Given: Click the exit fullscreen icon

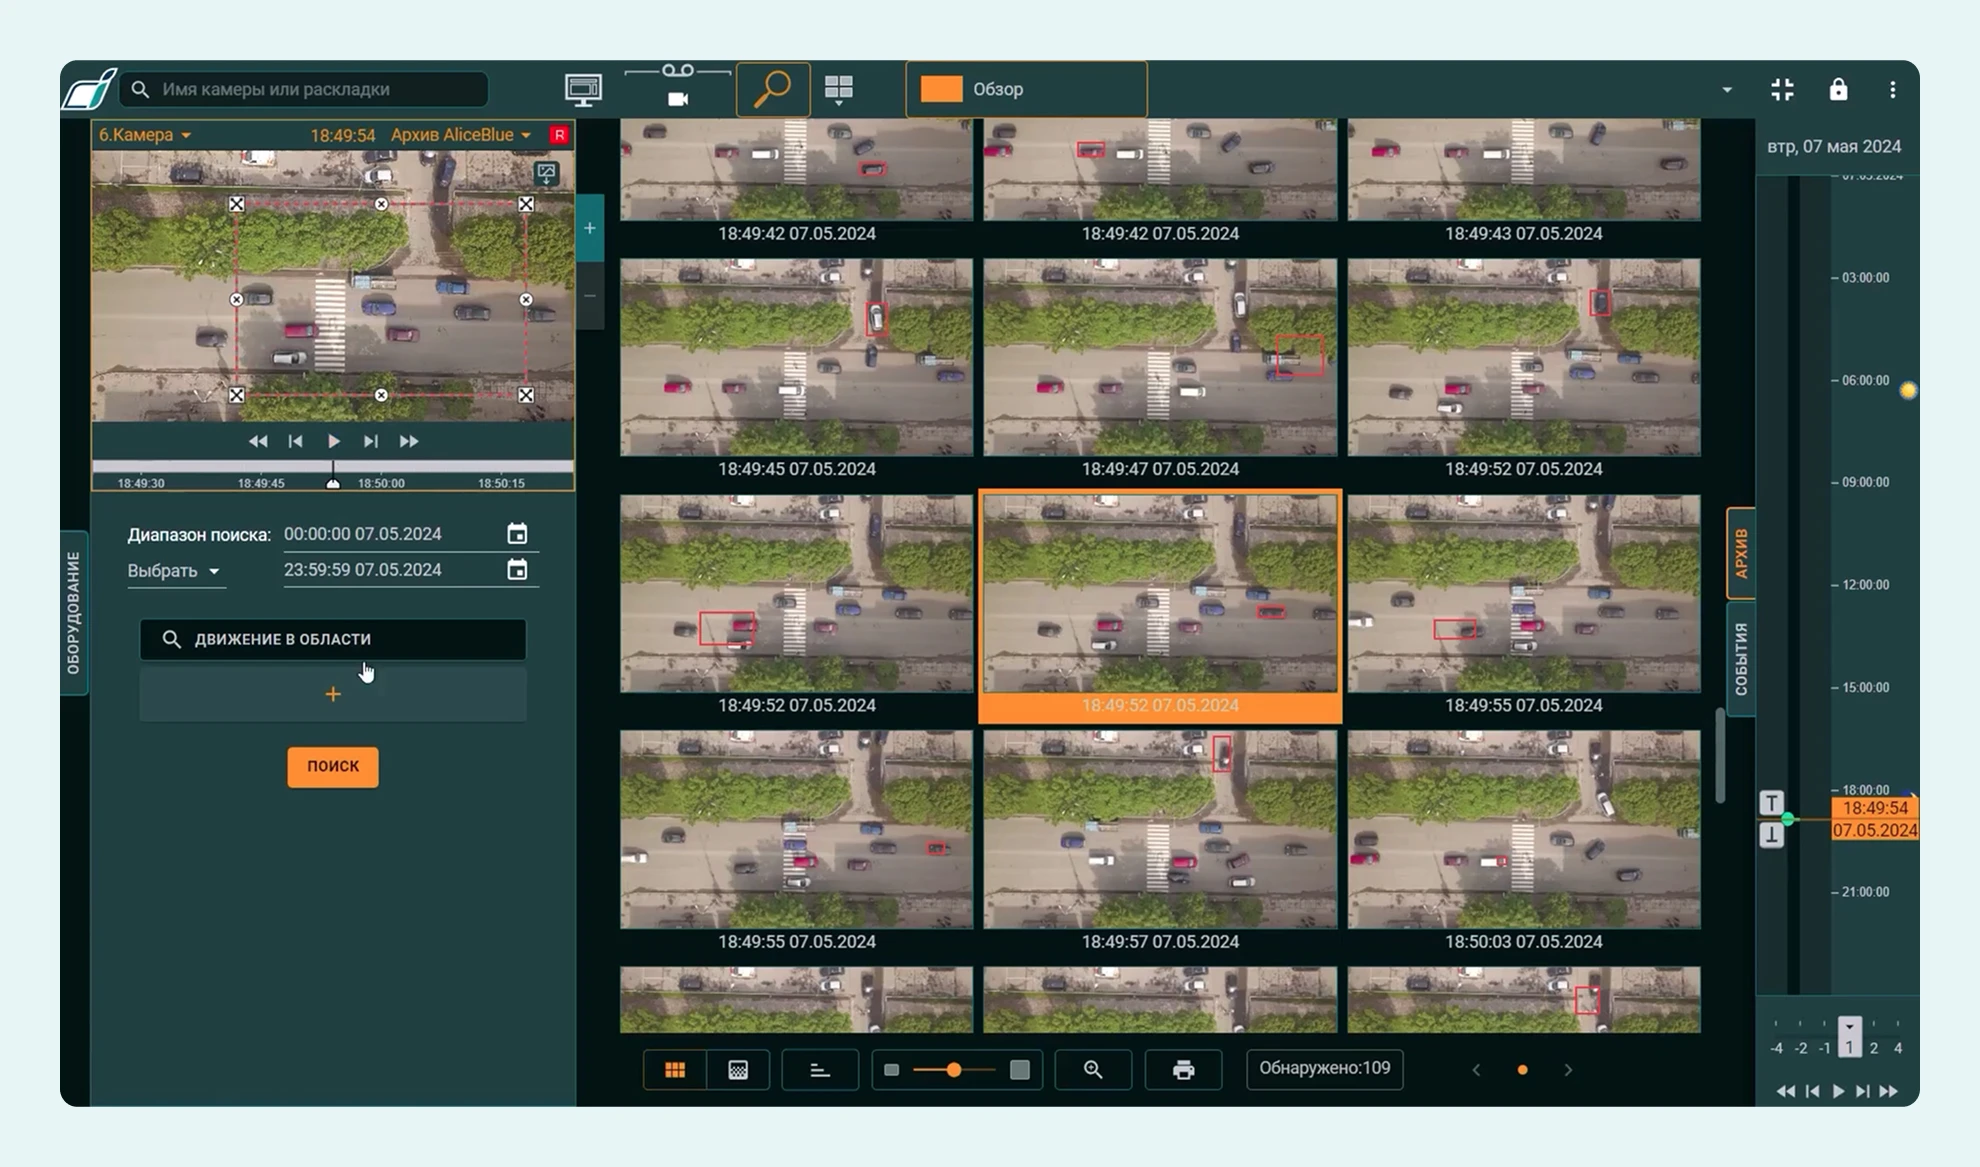Looking at the screenshot, I should (1782, 89).
